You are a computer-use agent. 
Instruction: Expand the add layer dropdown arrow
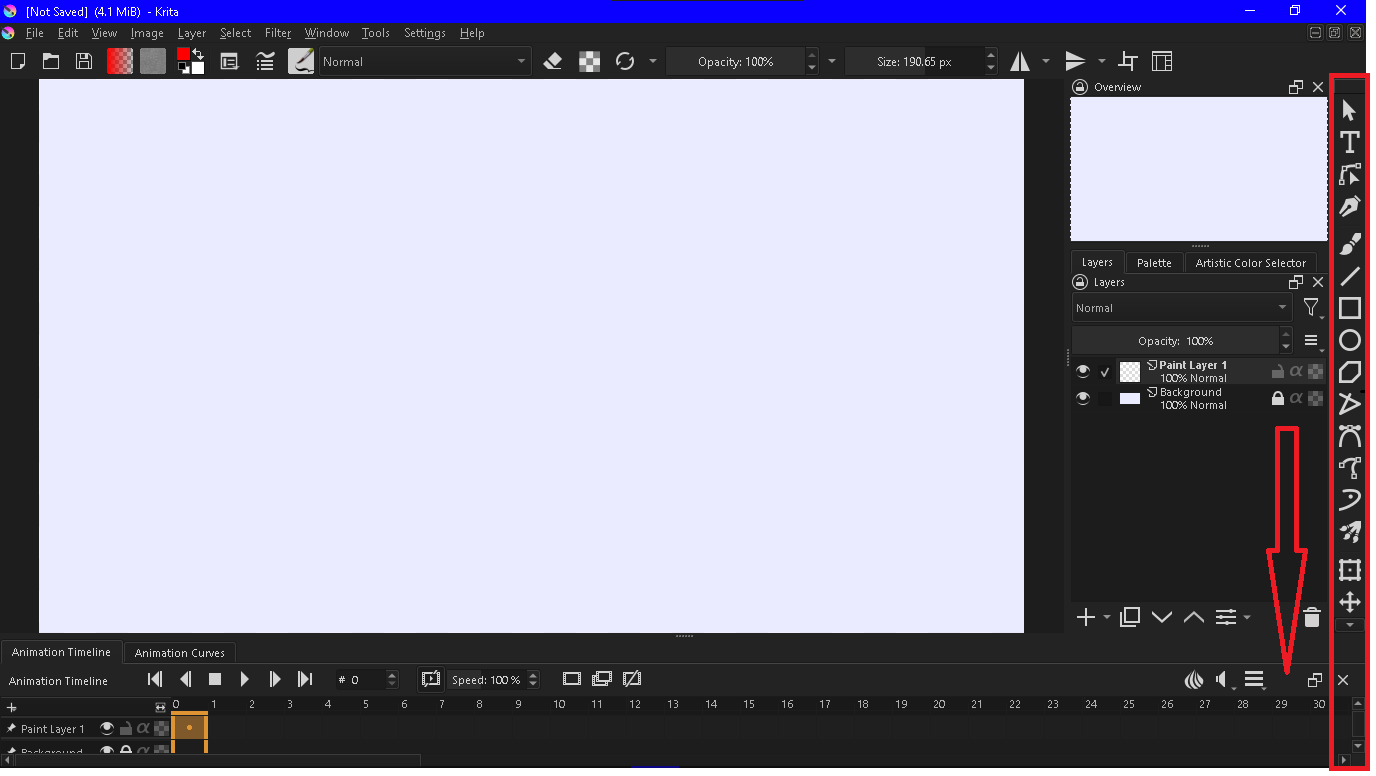click(x=1107, y=618)
